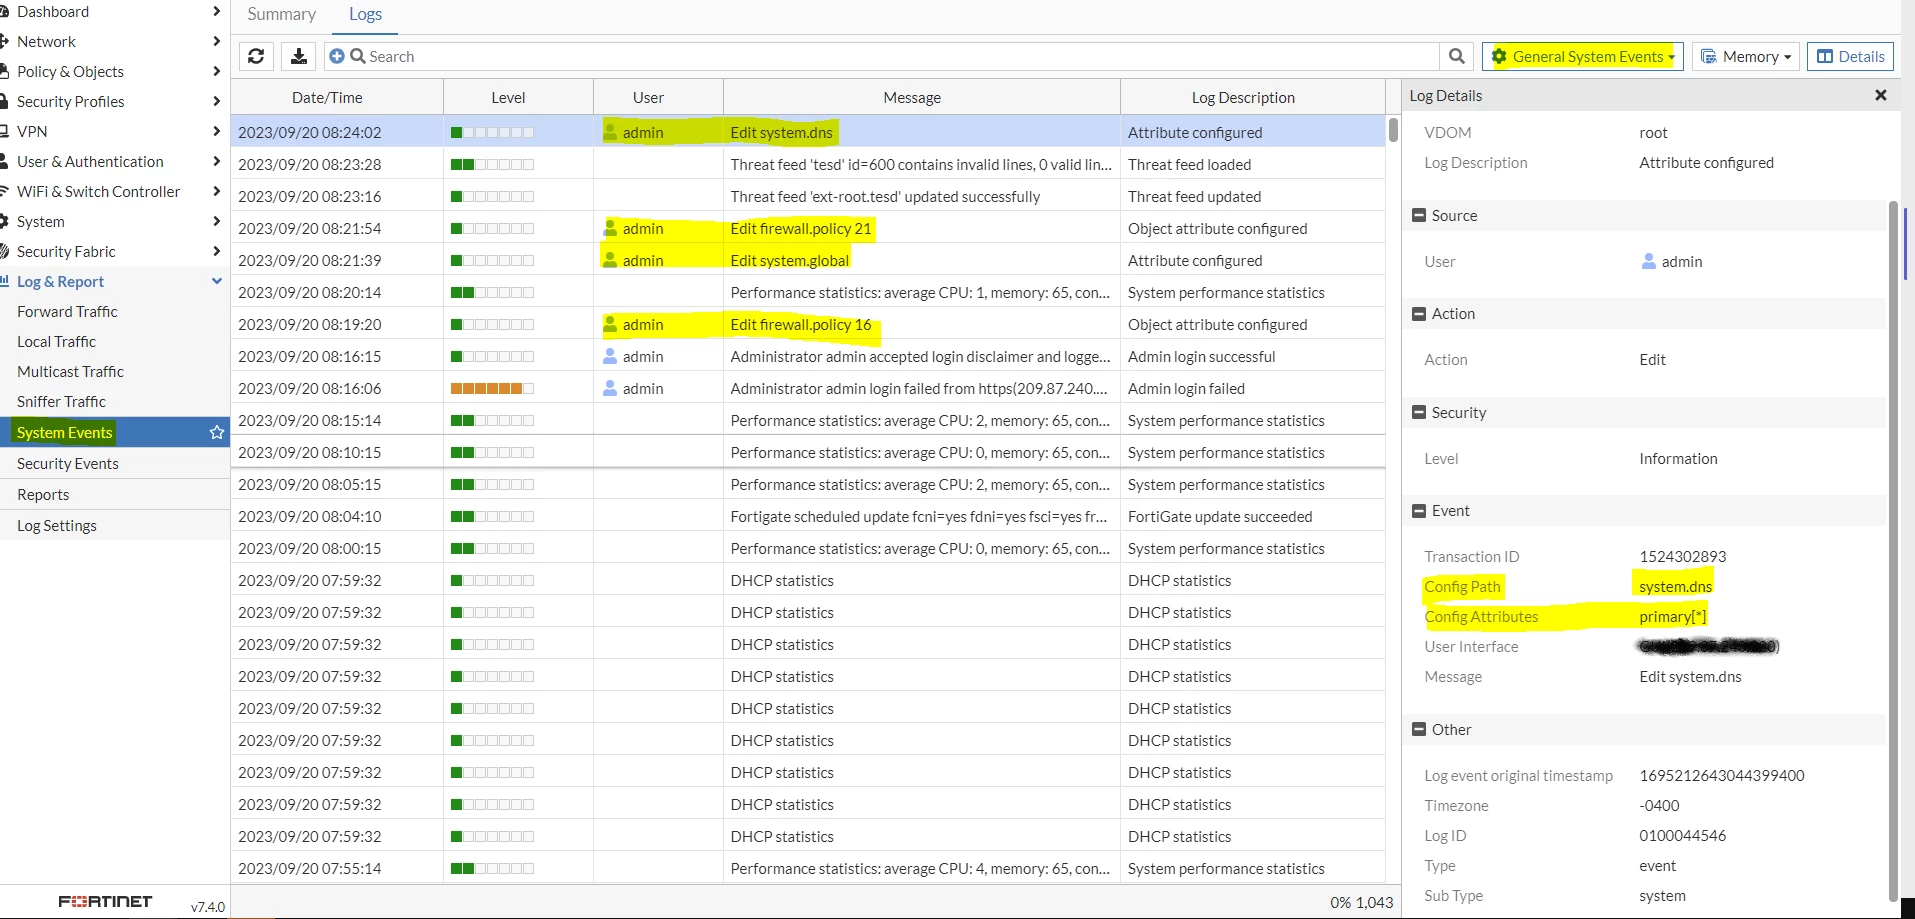Click the Log Details panel scrollbar
Screen dimensions: 1915x919
[1893, 550]
